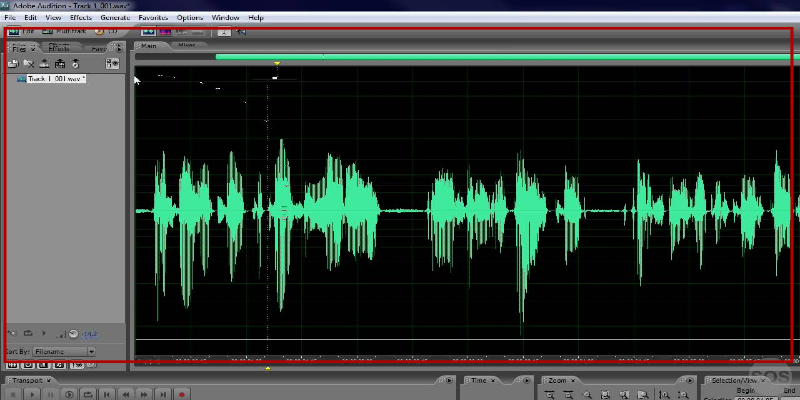
Task: Click the green zoom range bar
Action: tap(508, 57)
